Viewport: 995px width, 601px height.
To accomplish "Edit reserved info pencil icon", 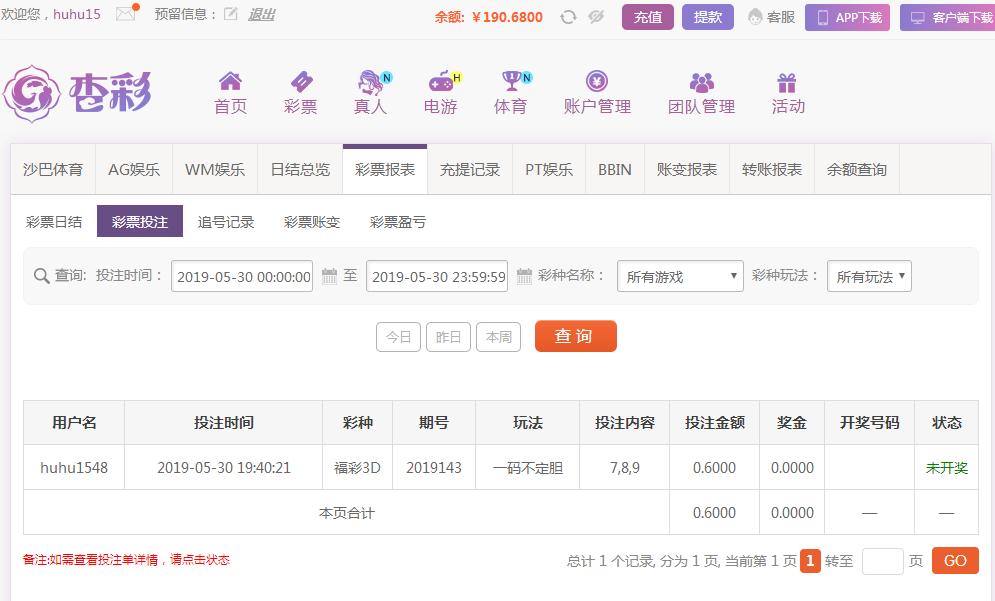I will tap(230, 14).
